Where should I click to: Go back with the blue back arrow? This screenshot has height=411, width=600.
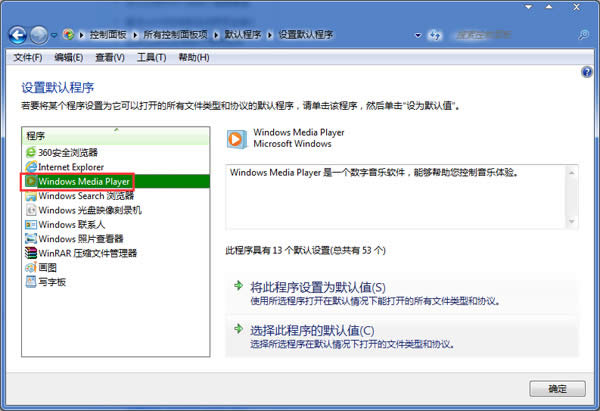[17, 35]
